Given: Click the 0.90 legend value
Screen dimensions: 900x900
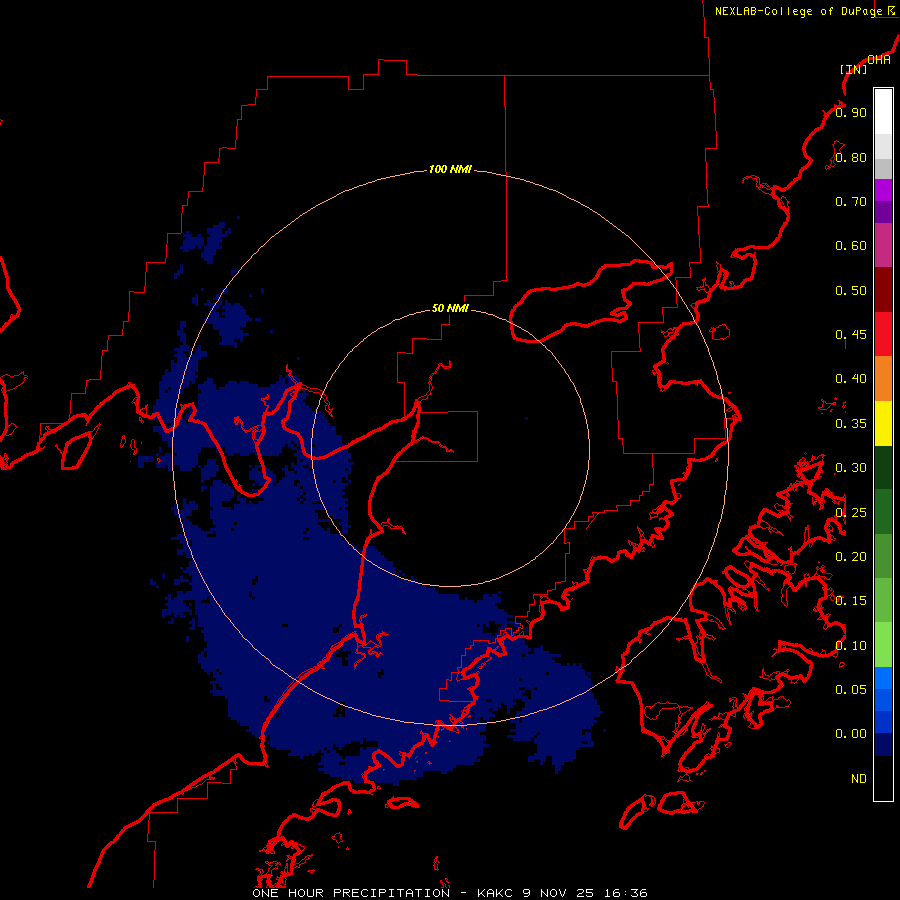Looking at the screenshot, I should [851, 112].
